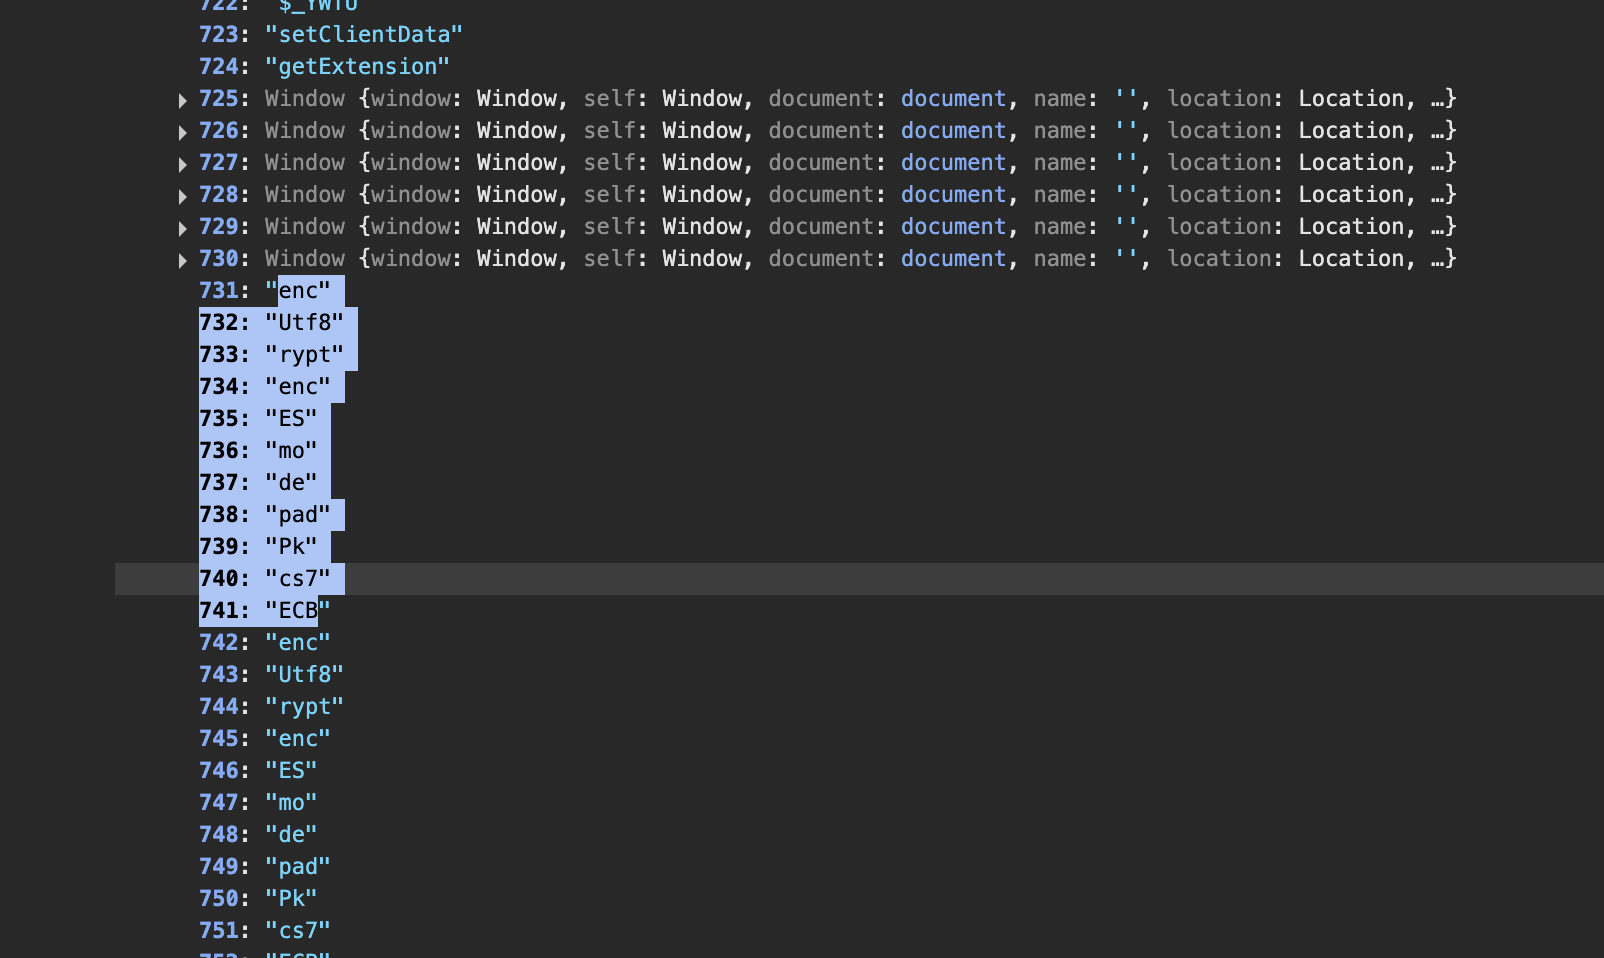1604x958 pixels.
Task: Expand the Window object at index 726
Action: 182,132
